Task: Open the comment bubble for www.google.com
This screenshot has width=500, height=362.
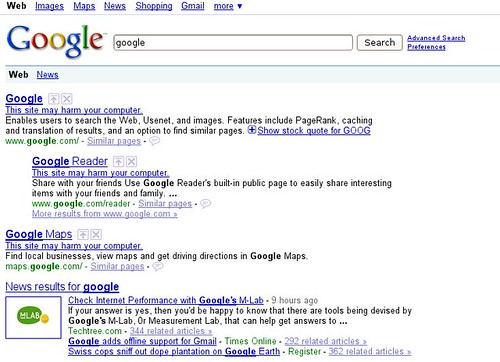Action: click(x=154, y=141)
